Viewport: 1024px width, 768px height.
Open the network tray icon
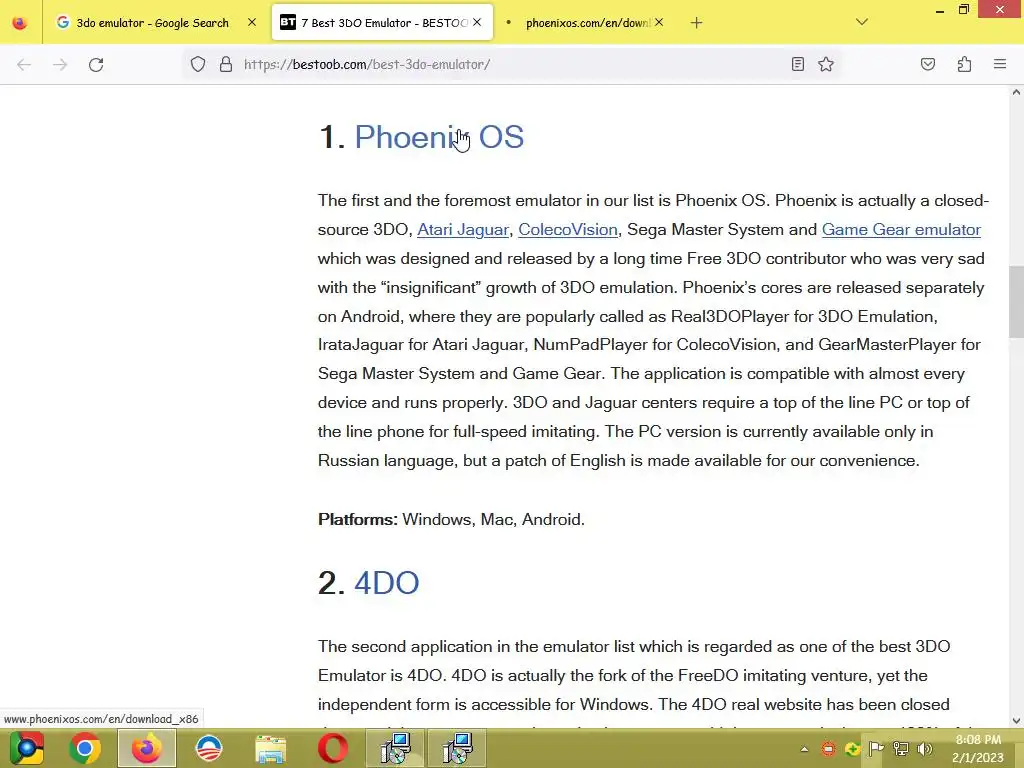[x=901, y=749]
